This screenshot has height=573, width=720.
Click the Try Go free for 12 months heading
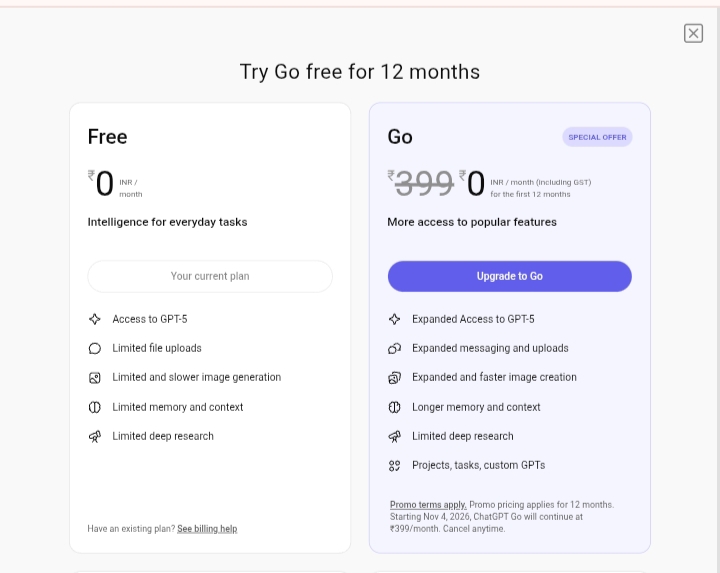[x=360, y=72]
